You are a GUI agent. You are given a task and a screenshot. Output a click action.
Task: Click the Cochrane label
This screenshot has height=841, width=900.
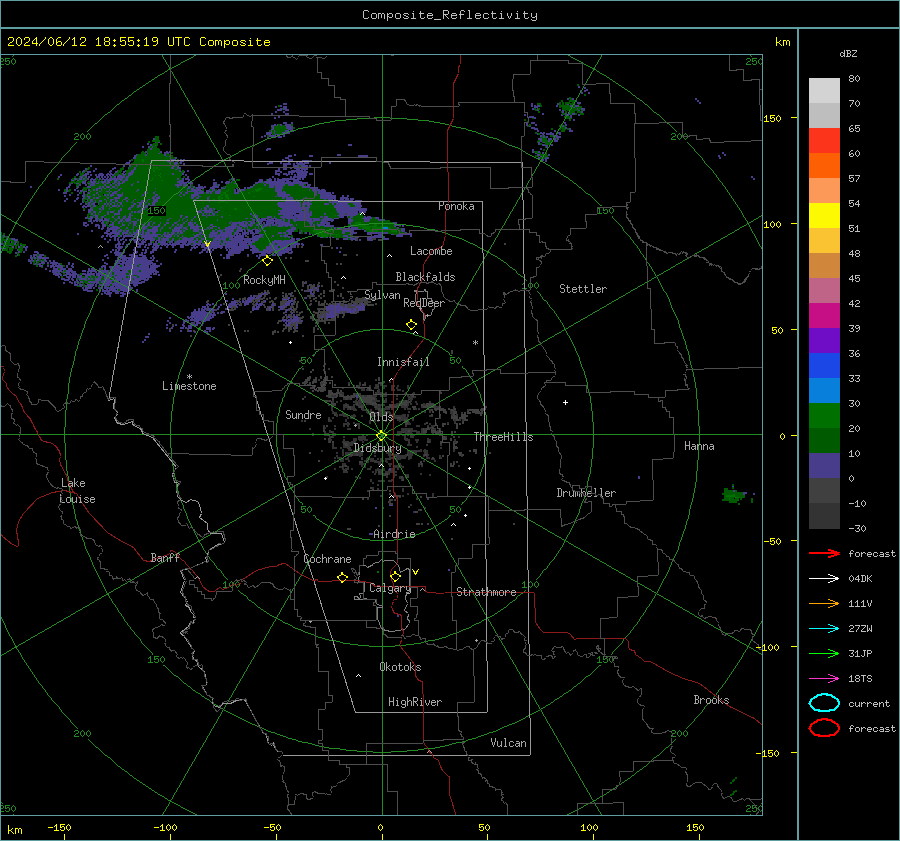(x=327, y=559)
